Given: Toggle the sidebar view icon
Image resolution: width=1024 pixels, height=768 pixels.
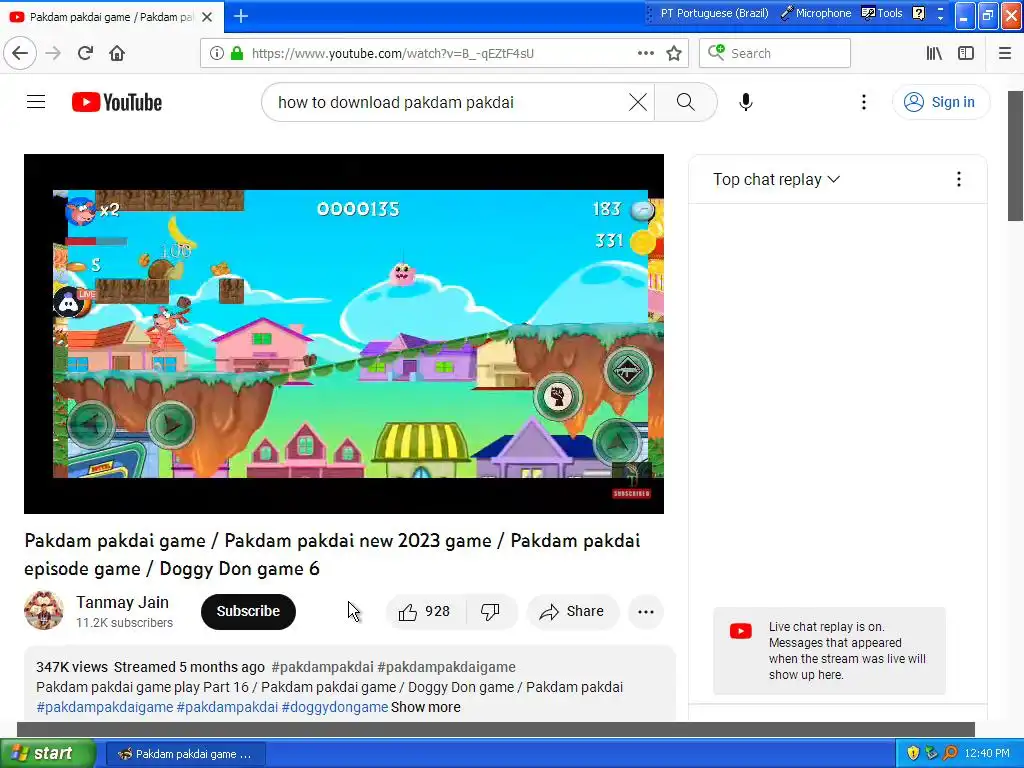Looking at the screenshot, I should click(x=966, y=54).
